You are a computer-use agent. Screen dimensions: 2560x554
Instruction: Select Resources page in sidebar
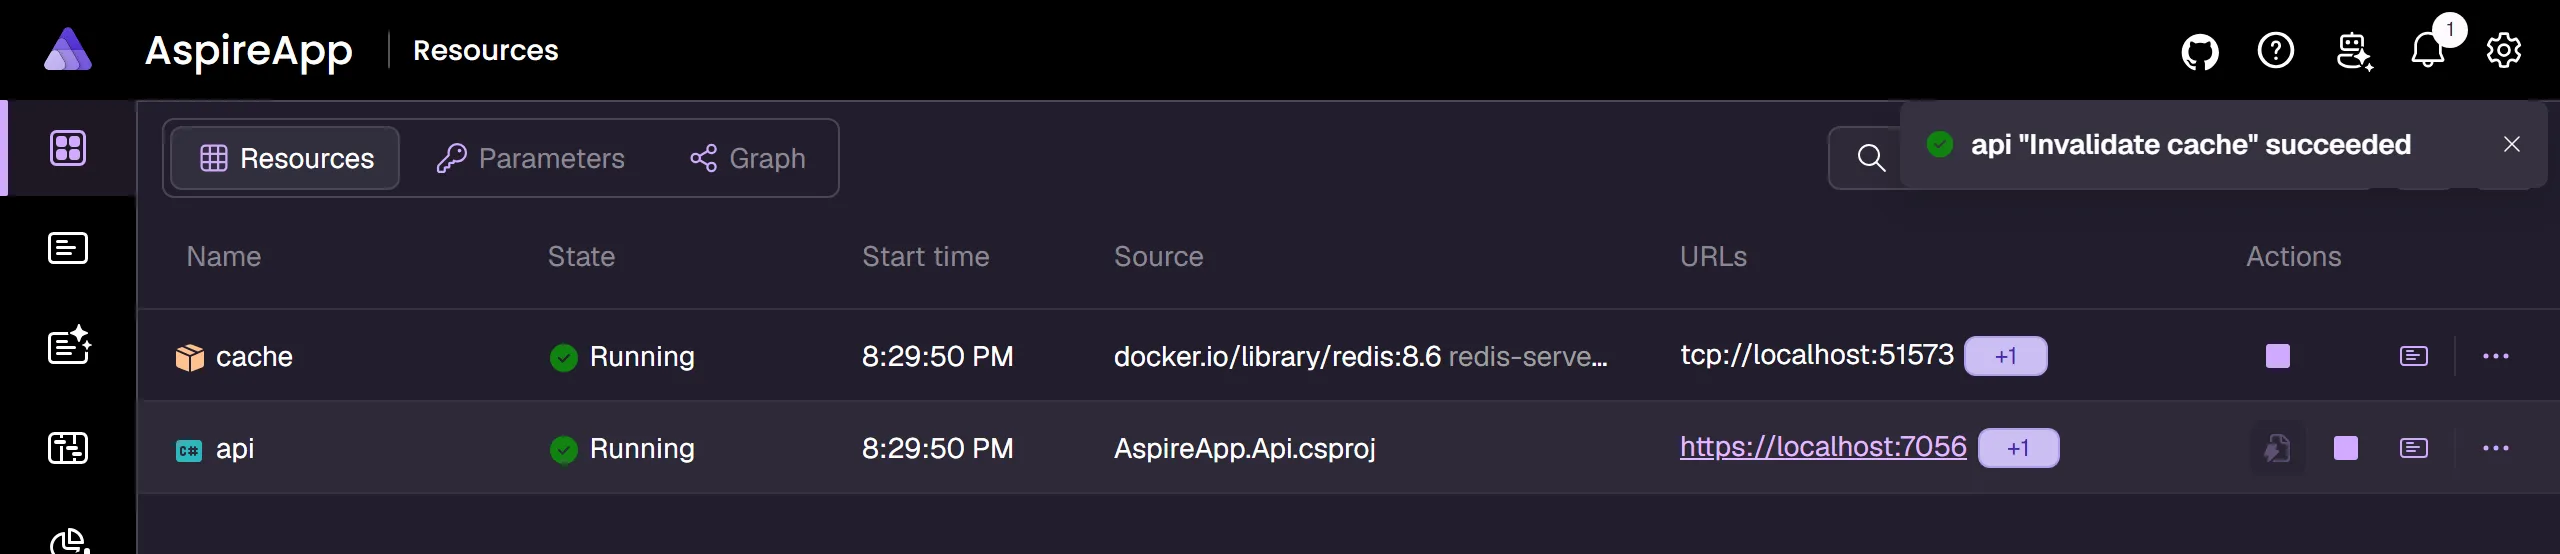coord(68,148)
